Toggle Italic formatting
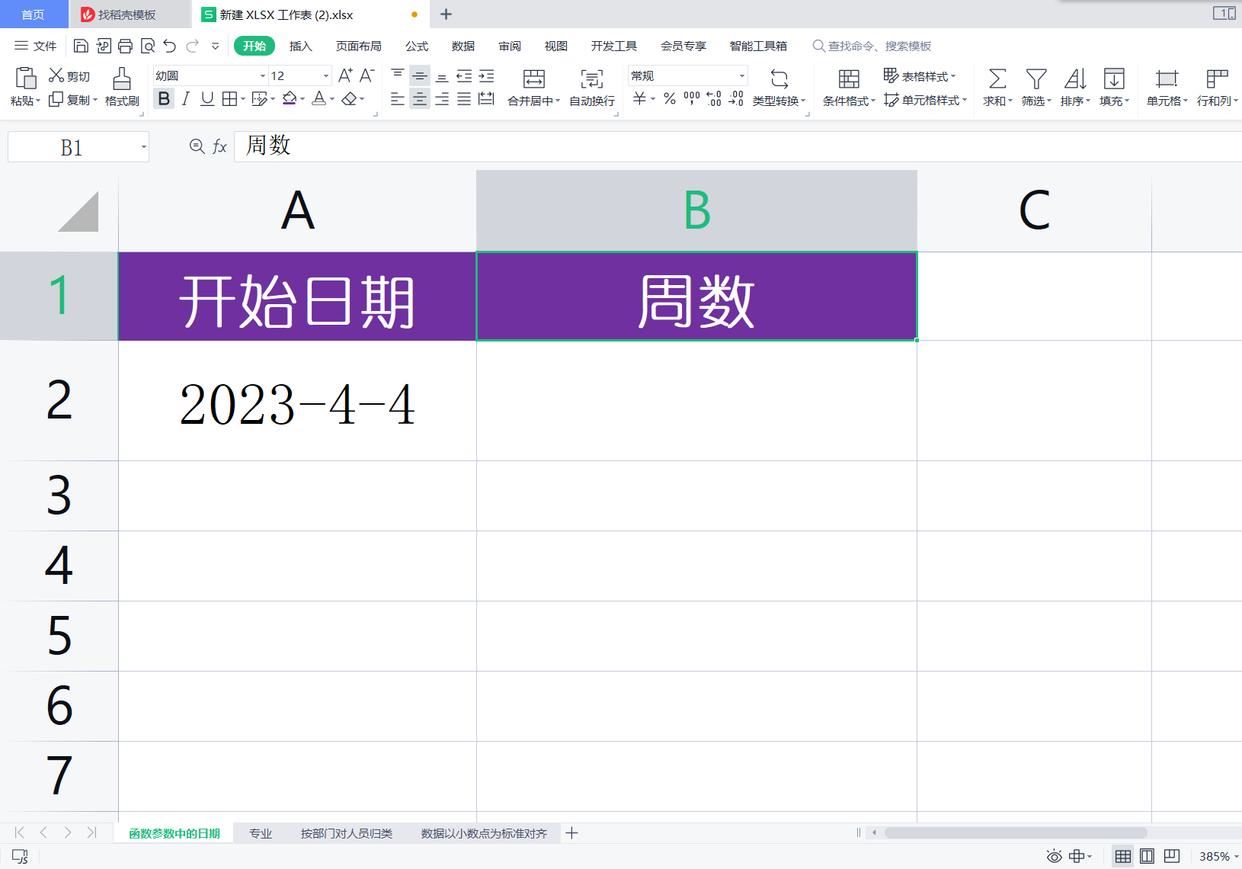1242x869 pixels. [x=185, y=99]
